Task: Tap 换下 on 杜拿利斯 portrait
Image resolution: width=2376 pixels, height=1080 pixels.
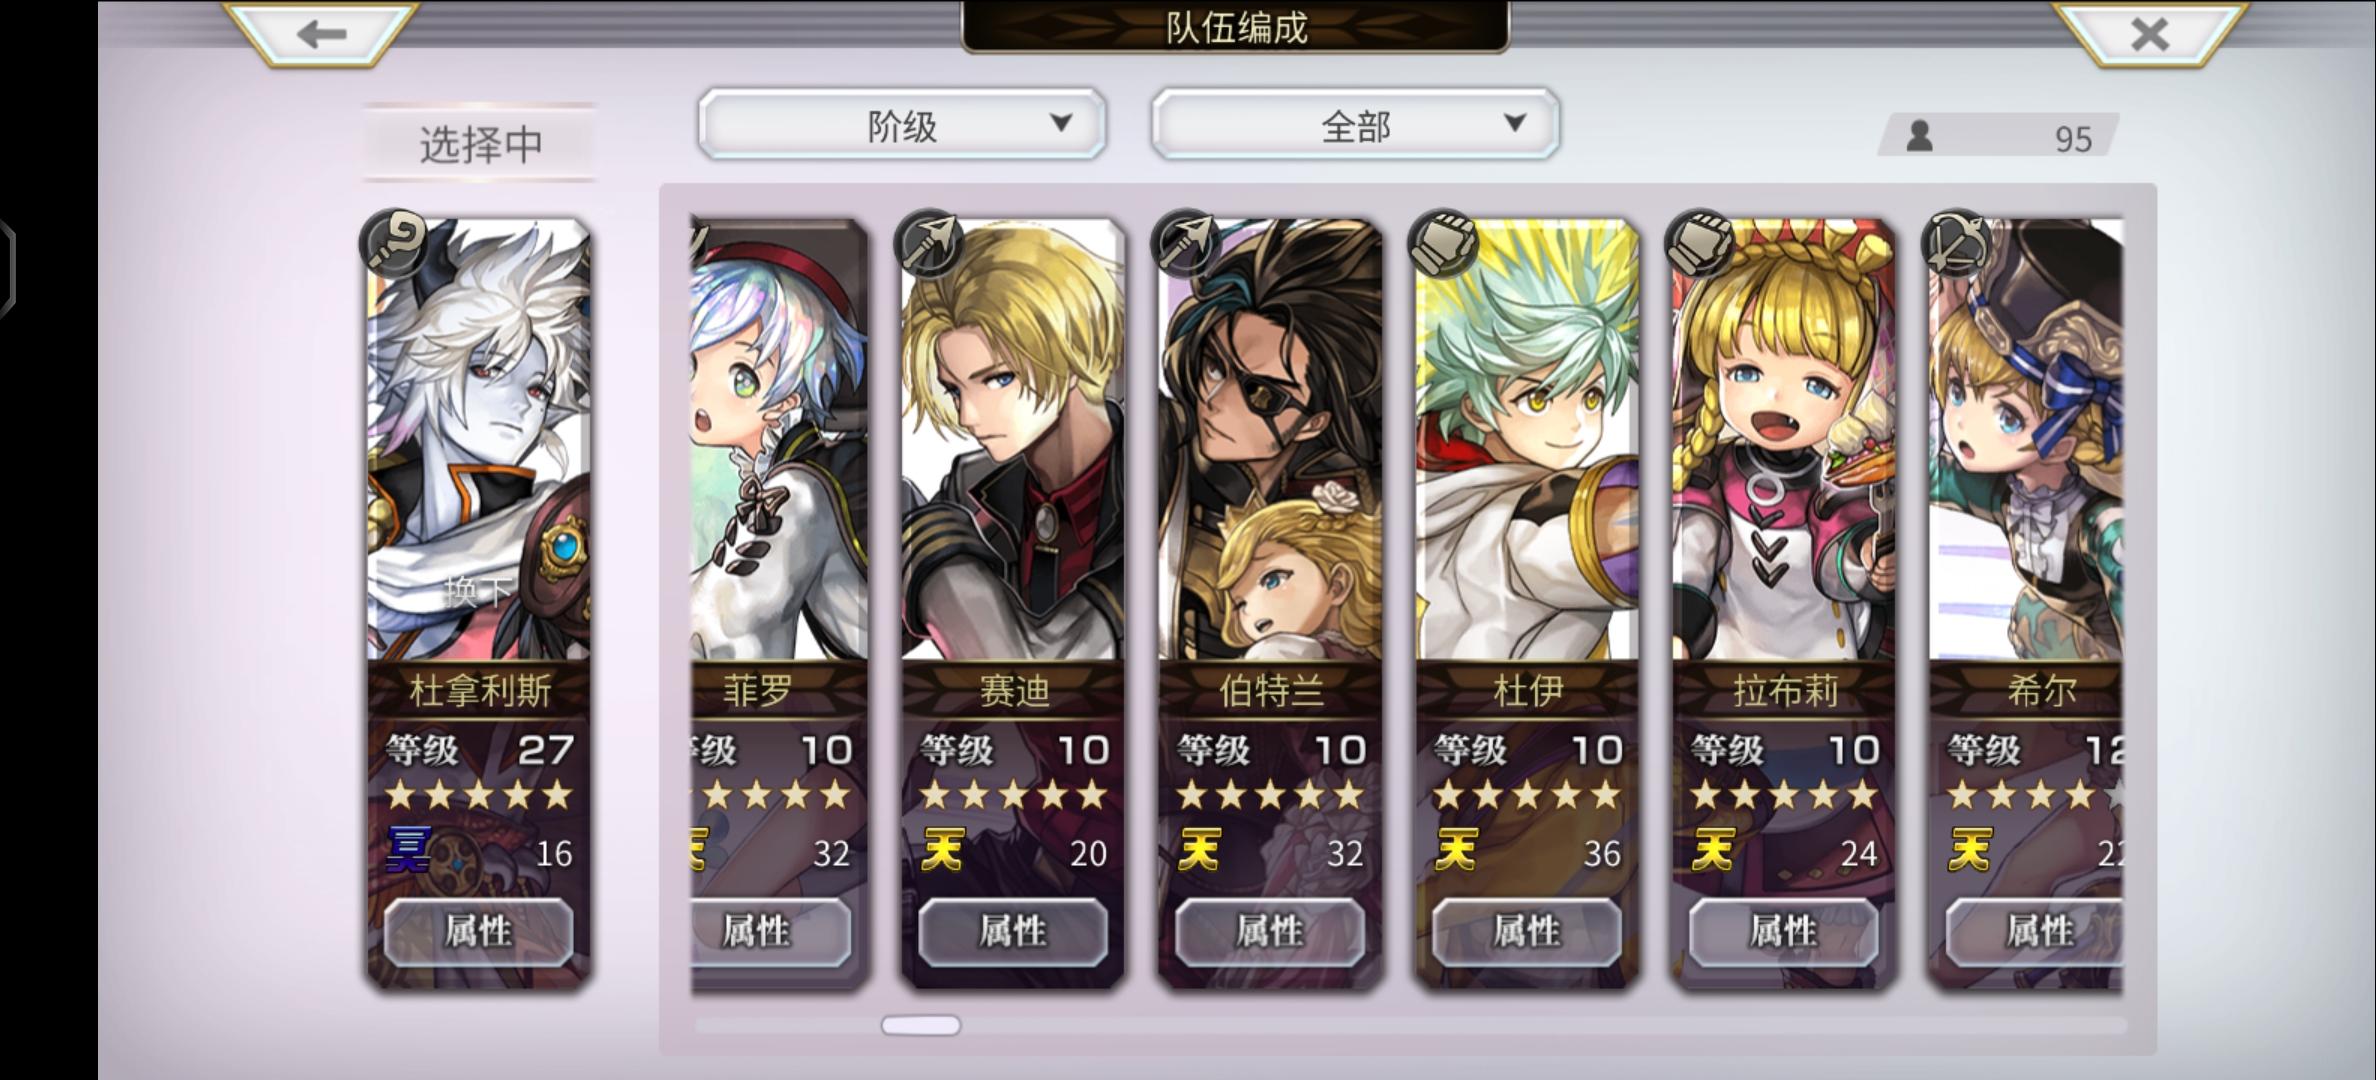Action: tap(479, 591)
